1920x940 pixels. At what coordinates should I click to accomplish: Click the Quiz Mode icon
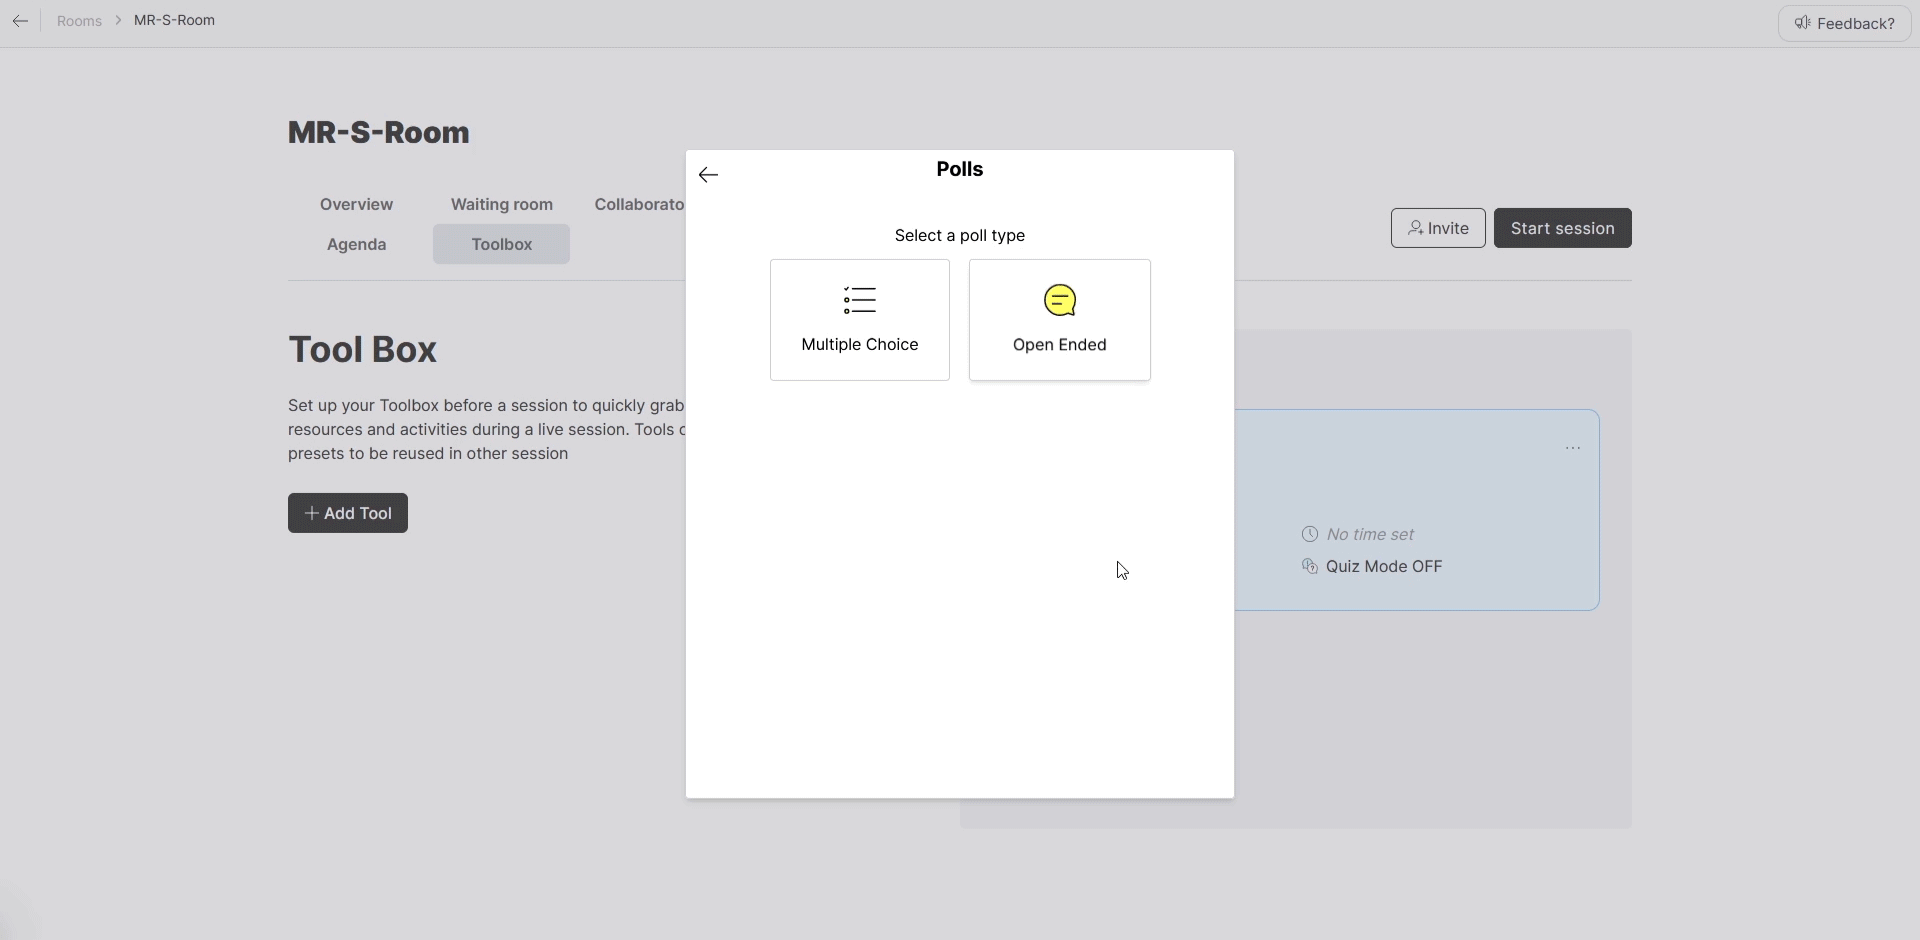[1310, 566]
